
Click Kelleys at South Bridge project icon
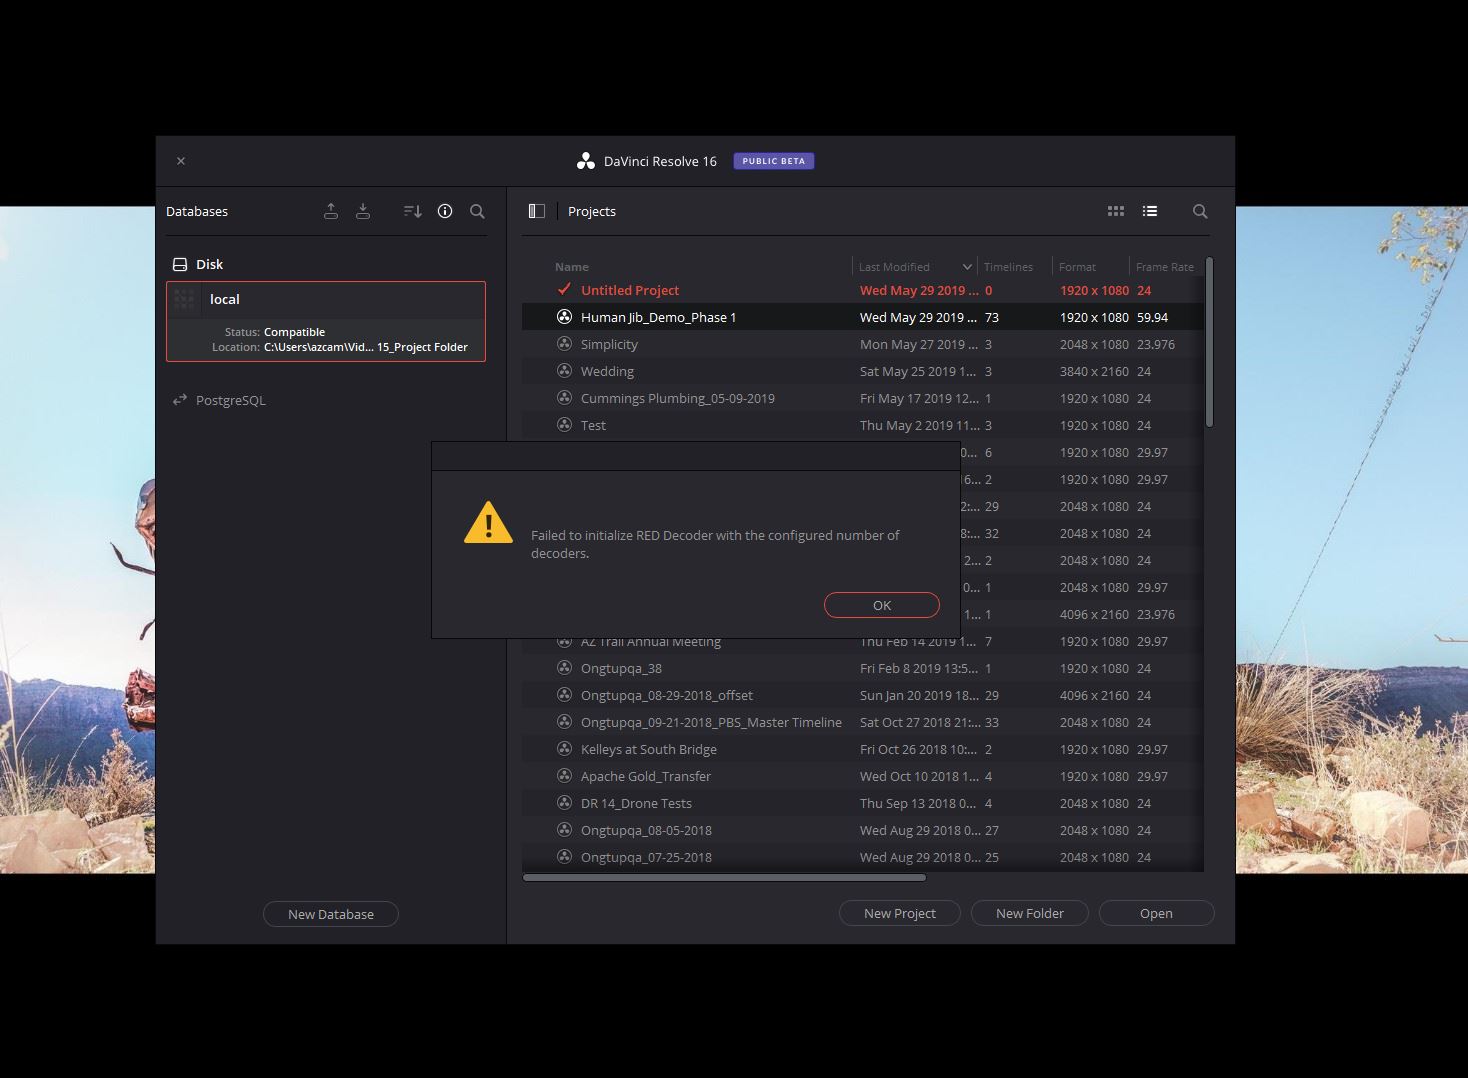[564, 748]
